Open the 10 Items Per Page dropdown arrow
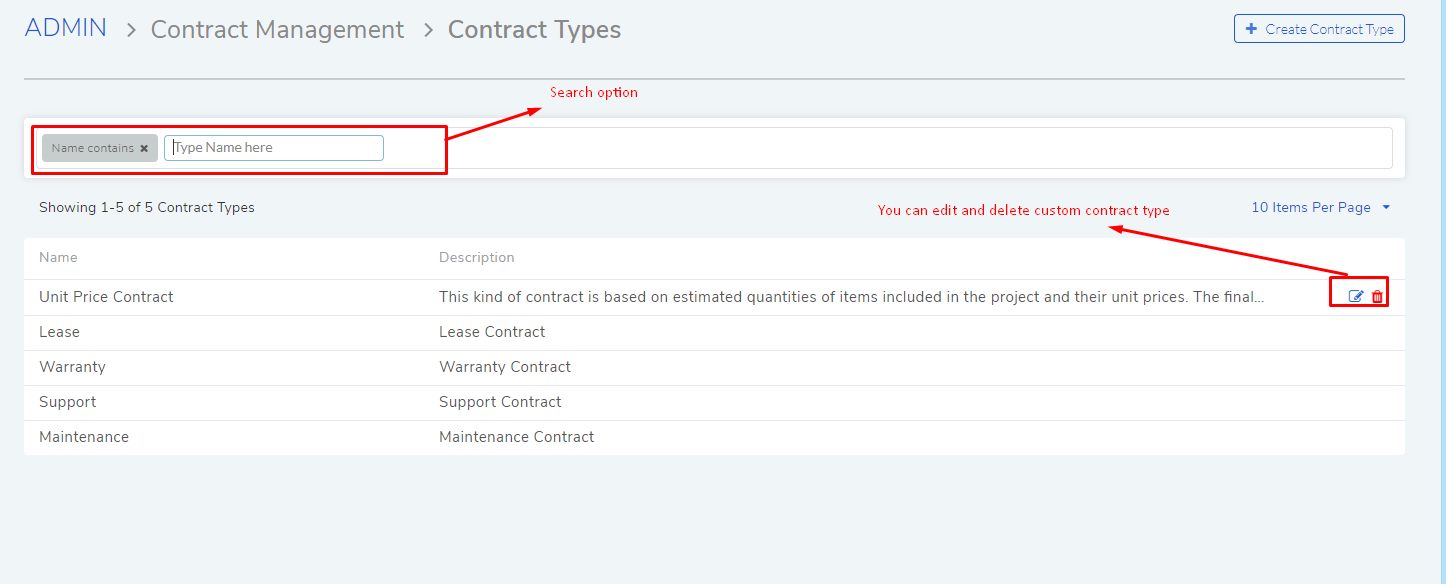1446x584 pixels. pos(1386,208)
